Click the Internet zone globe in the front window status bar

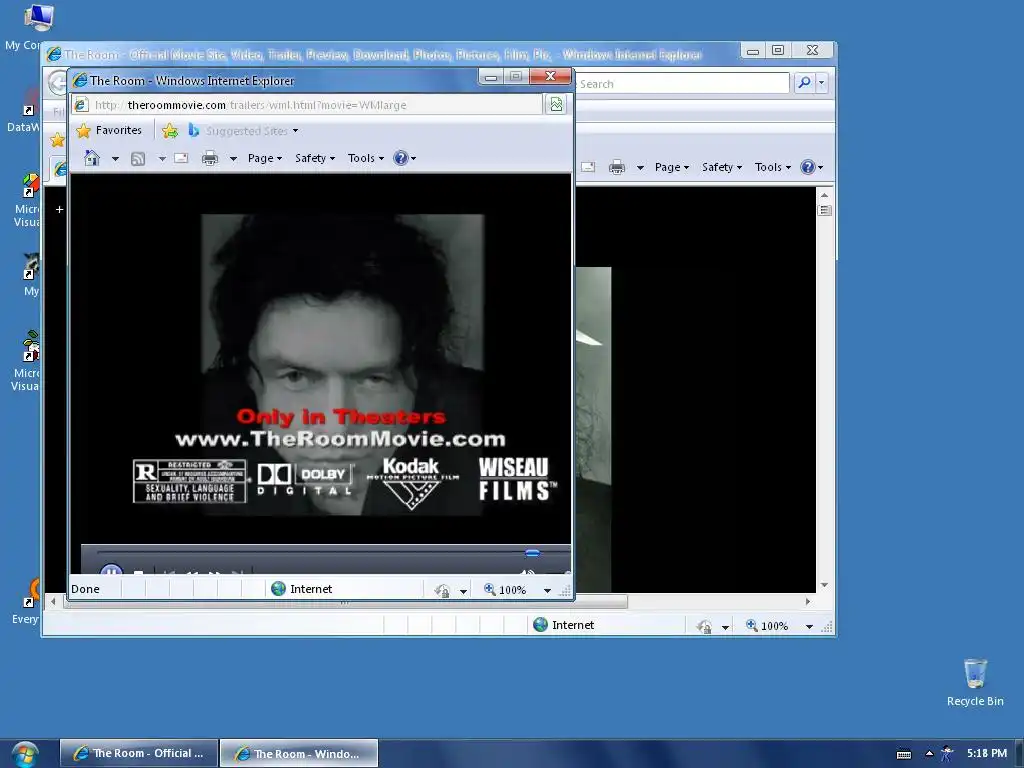pyautogui.click(x=279, y=588)
